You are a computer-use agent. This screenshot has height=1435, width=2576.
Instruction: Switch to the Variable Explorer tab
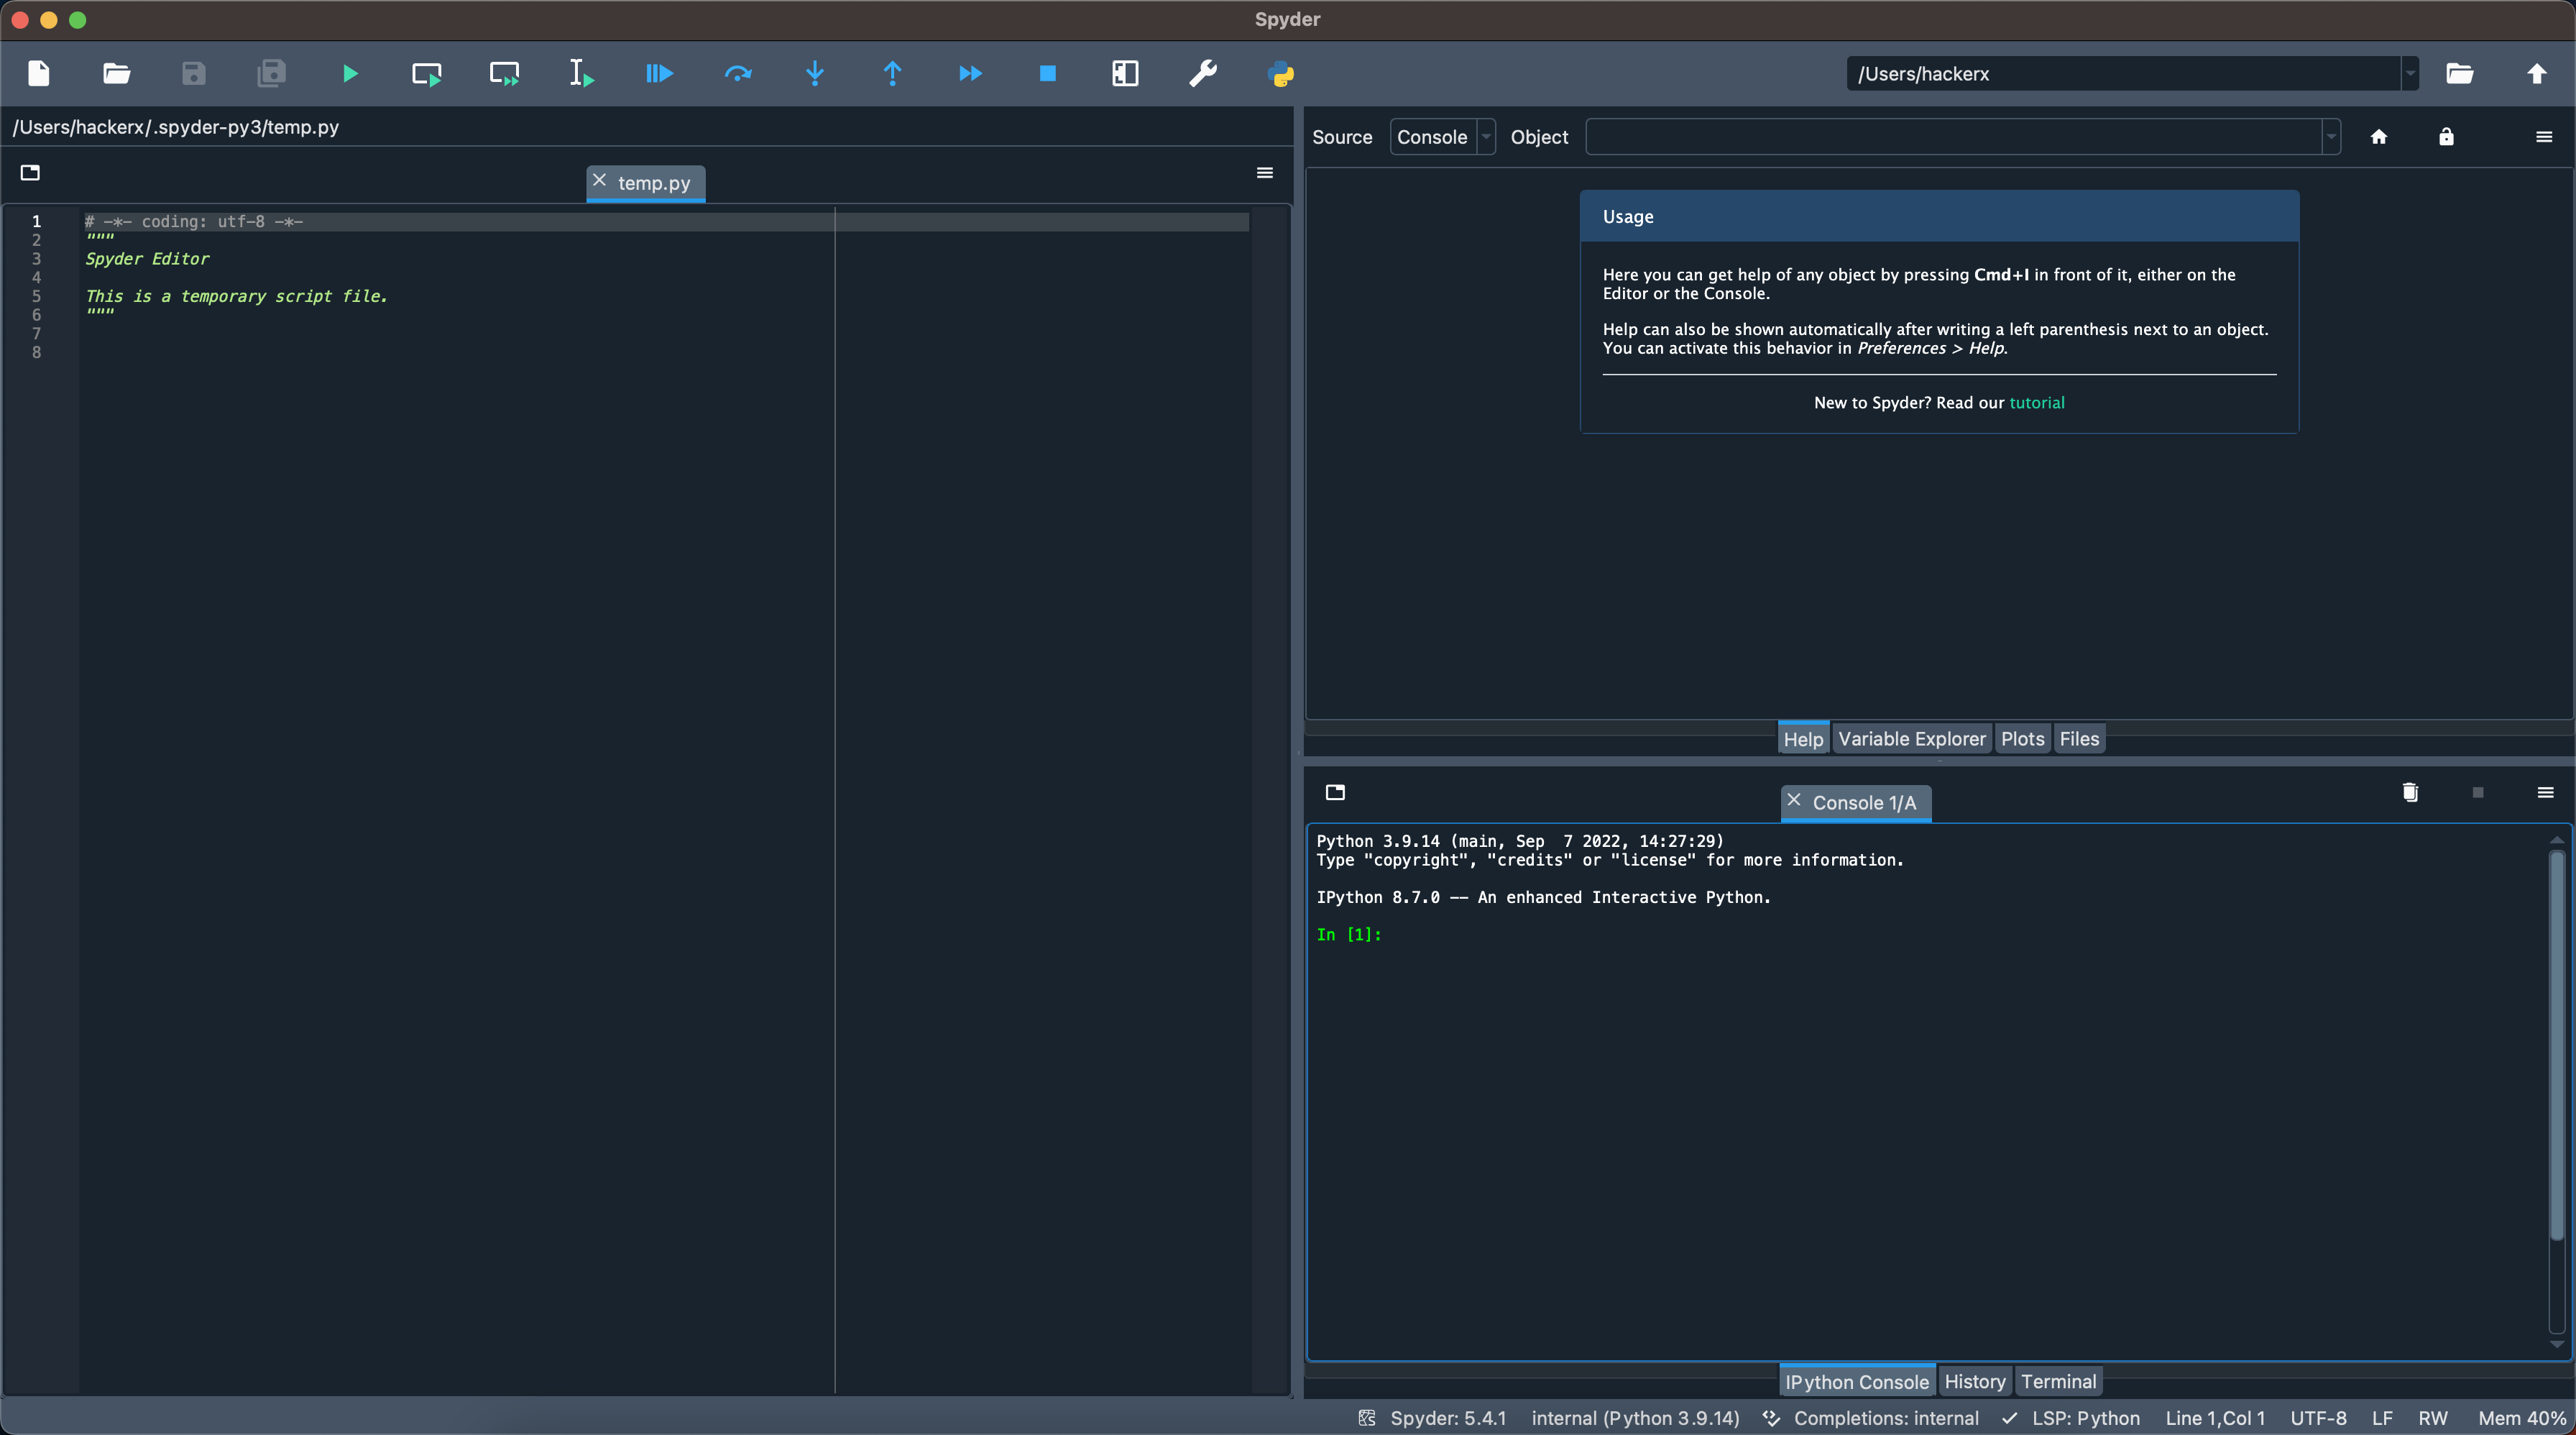coord(1911,739)
